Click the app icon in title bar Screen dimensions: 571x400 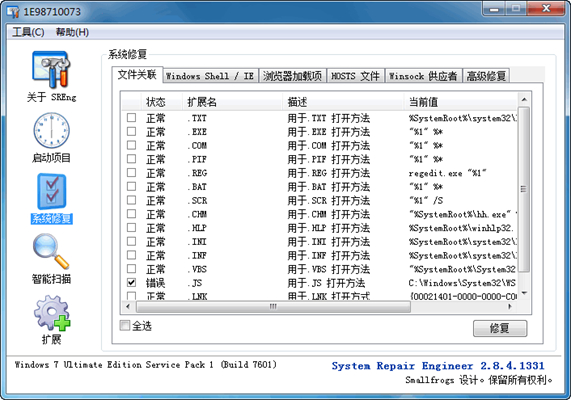(x=13, y=12)
